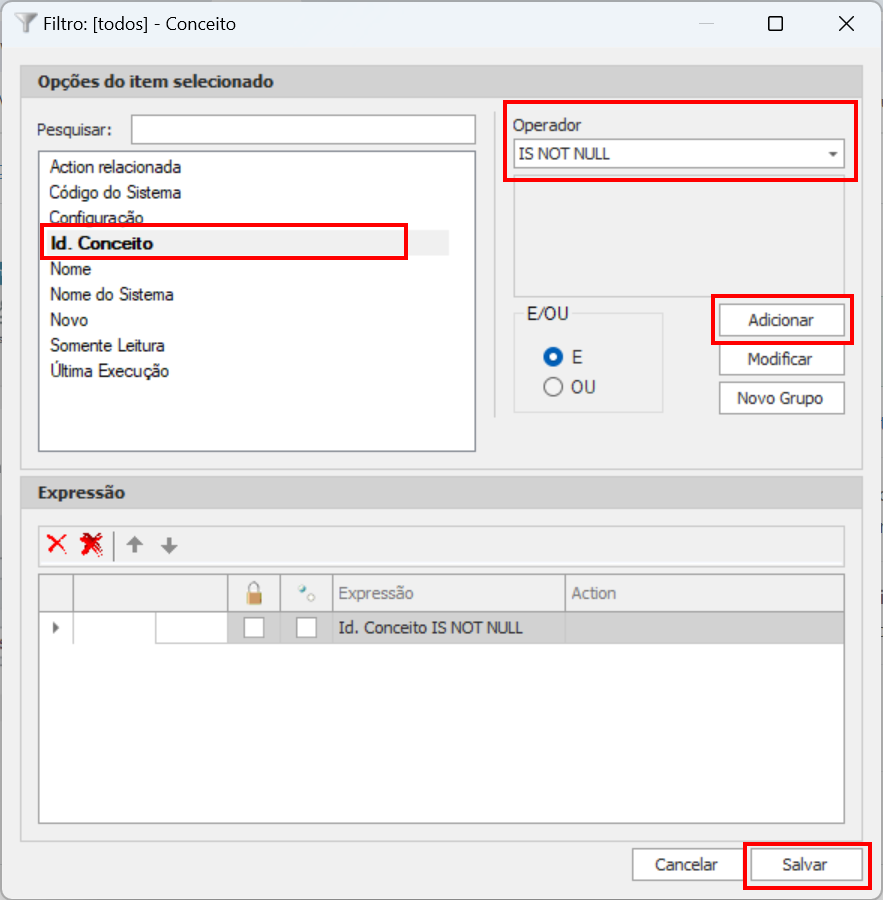Maximize the Filtro window
This screenshot has width=883, height=900.
[x=776, y=24]
